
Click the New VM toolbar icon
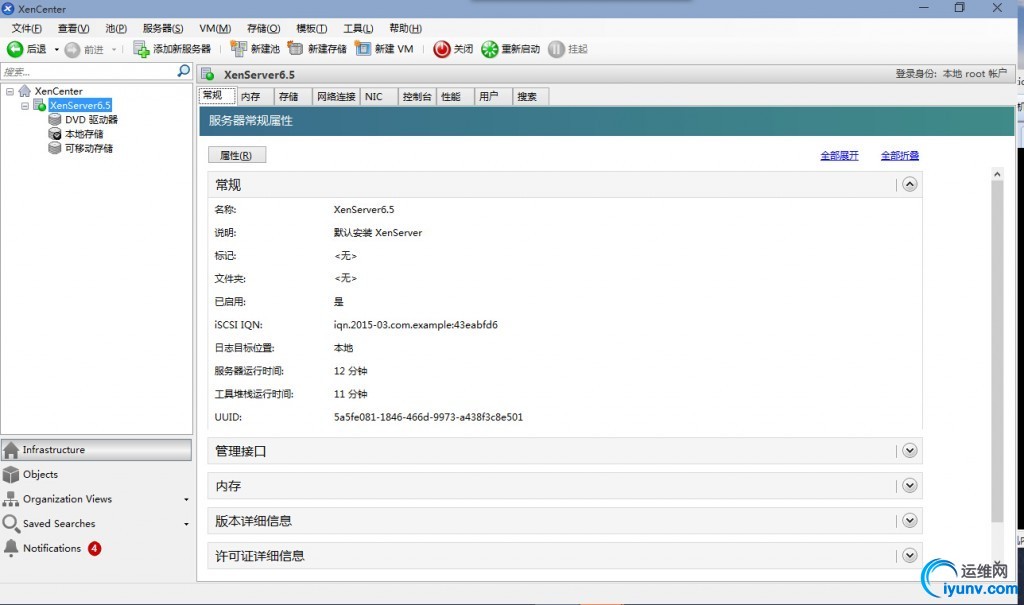point(362,49)
